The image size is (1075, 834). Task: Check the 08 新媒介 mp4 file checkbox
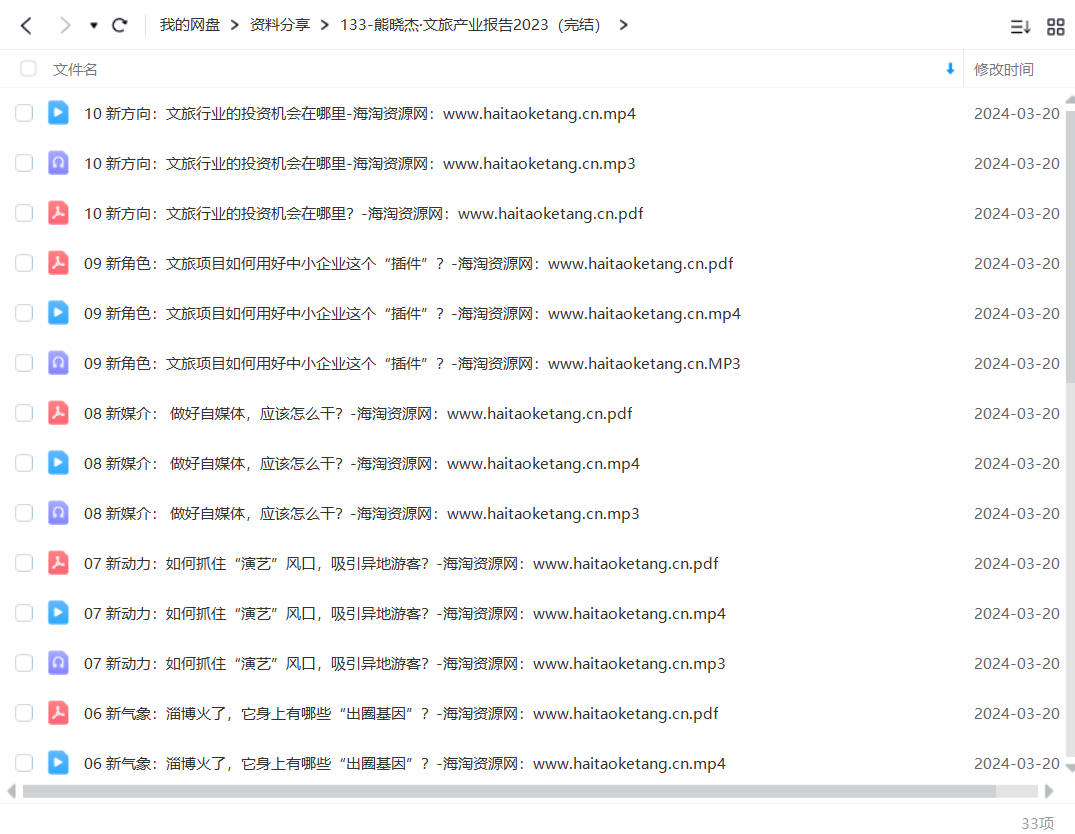pyautogui.click(x=24, y=464)
